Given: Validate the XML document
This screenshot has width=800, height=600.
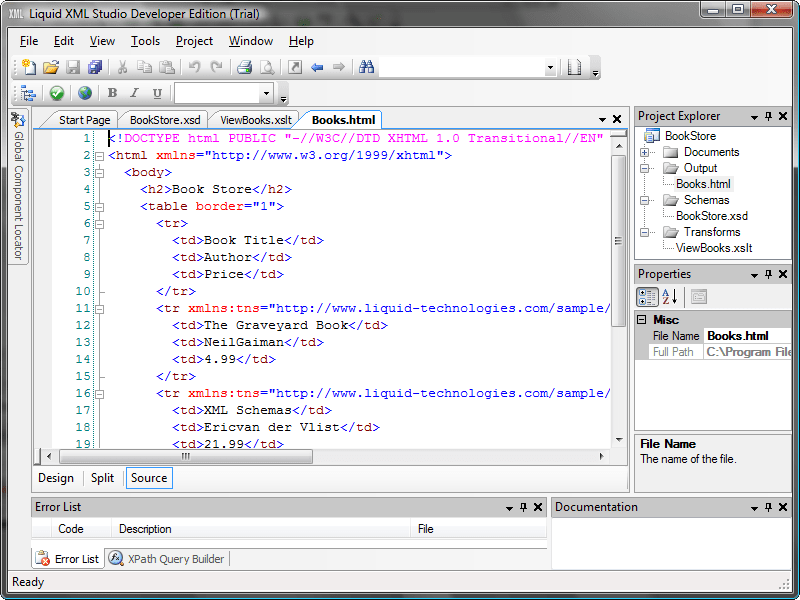Looking at the screenshot, I should point(57,93).
